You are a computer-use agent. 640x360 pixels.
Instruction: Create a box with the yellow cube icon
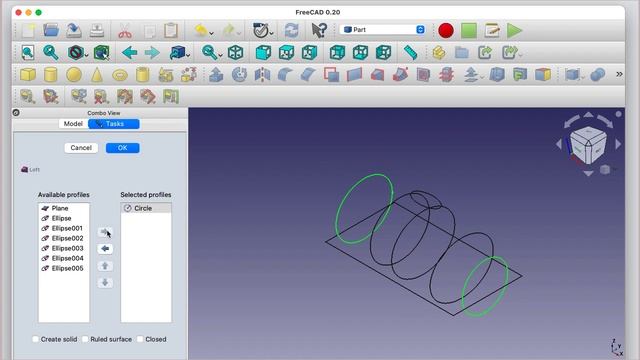click(28, 75)
